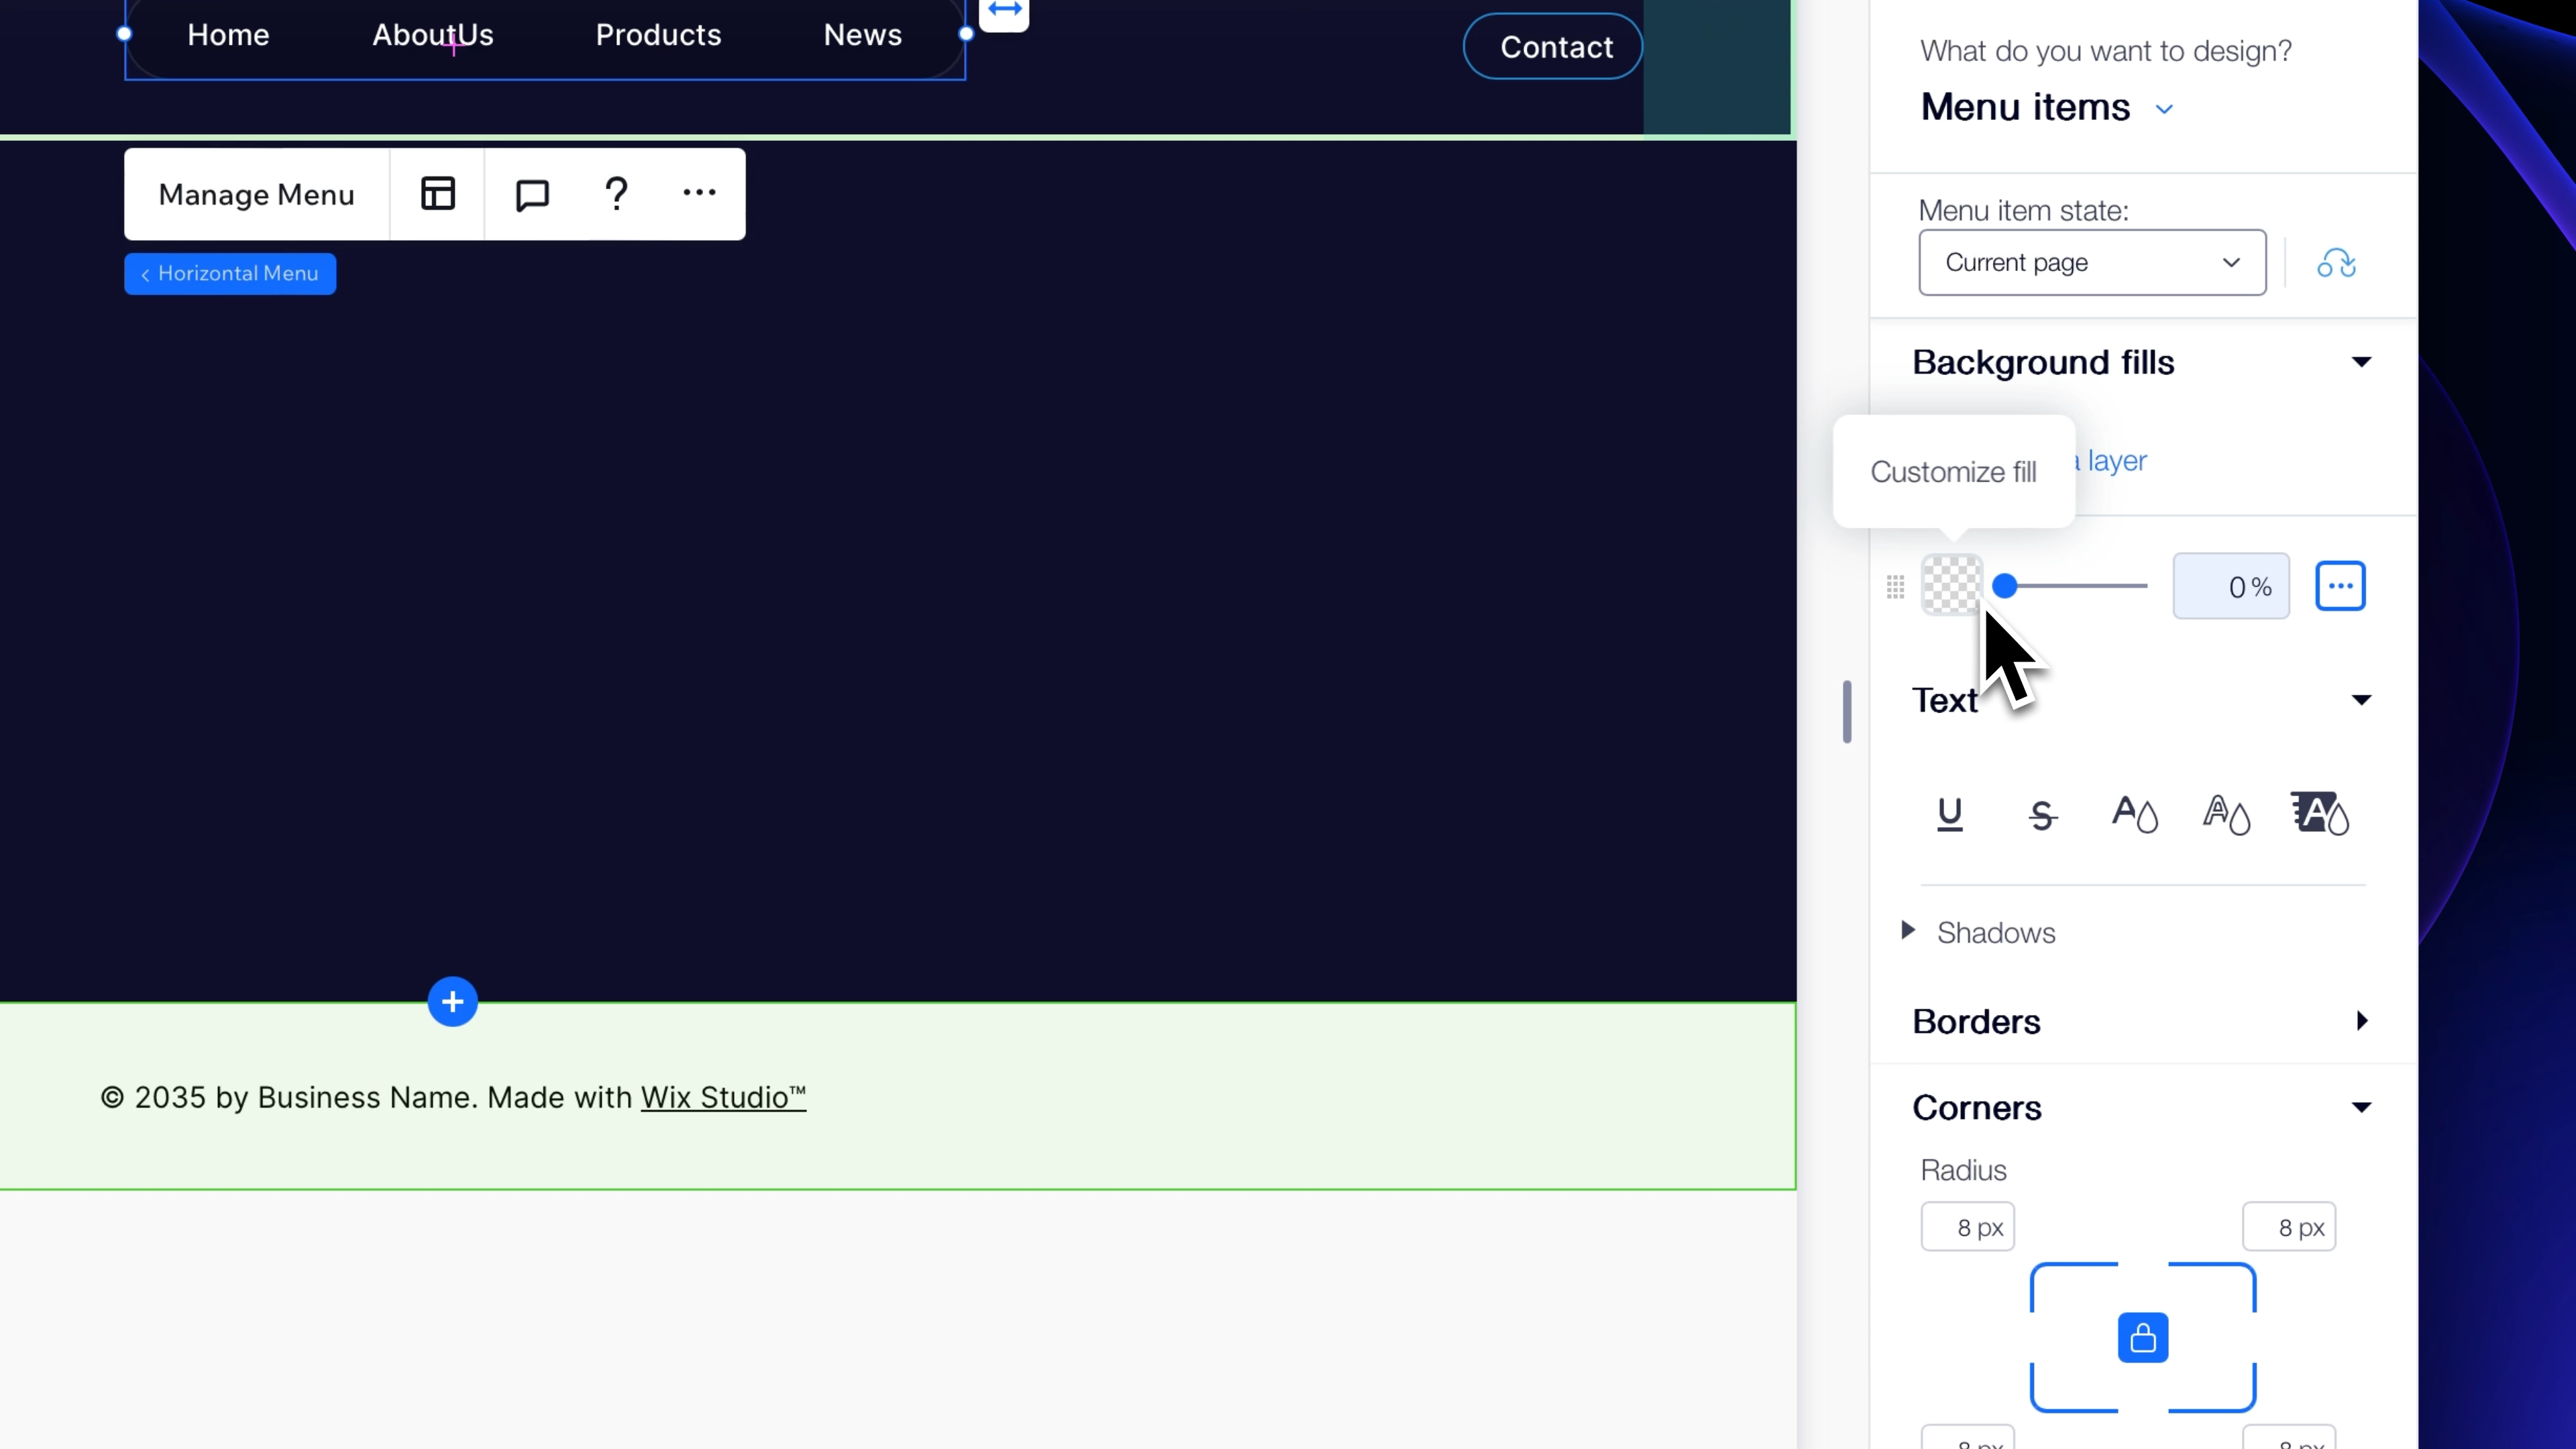Open help question mark icon
Image resolution: width=2576 pixels, height=1449 pixels.
coord(616,194)
